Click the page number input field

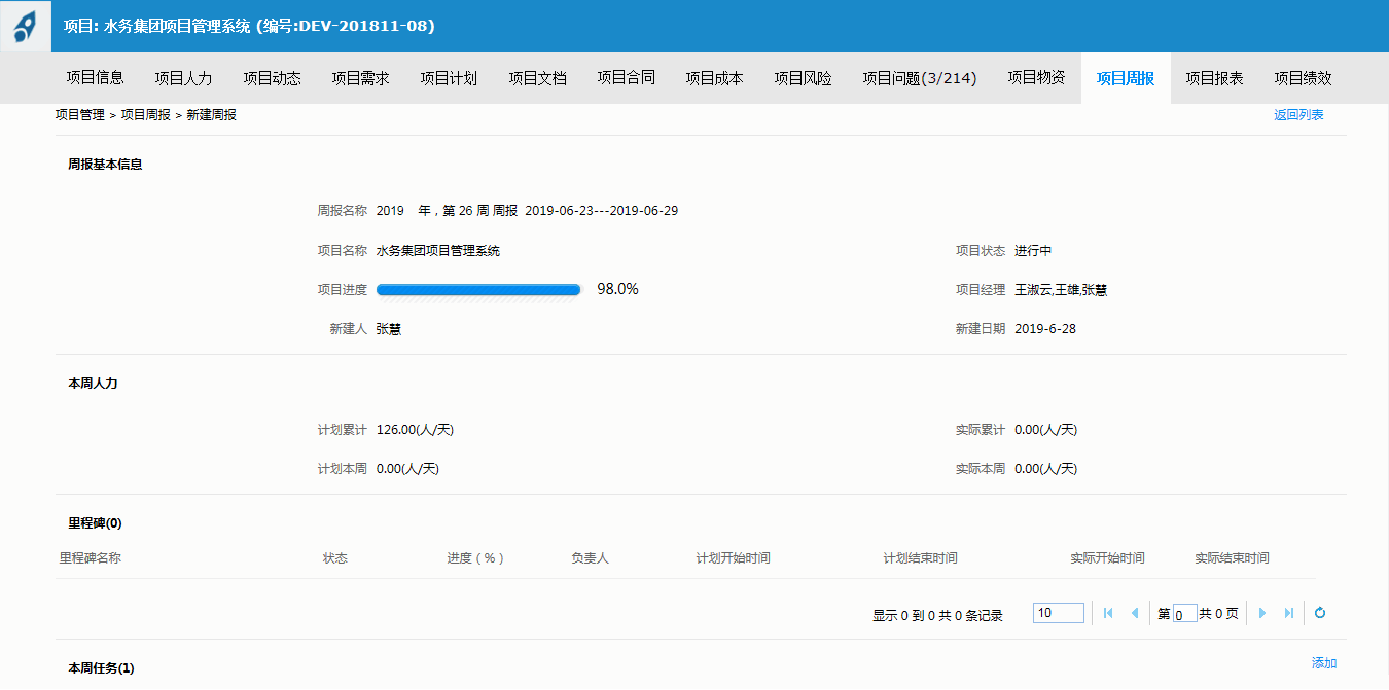pyautogui.click(x=1185, y=614)
